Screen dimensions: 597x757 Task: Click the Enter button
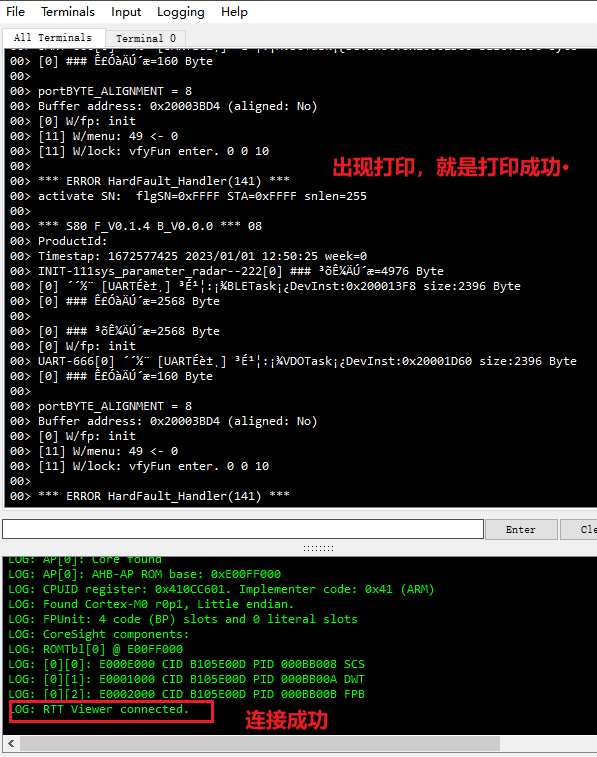521,530
